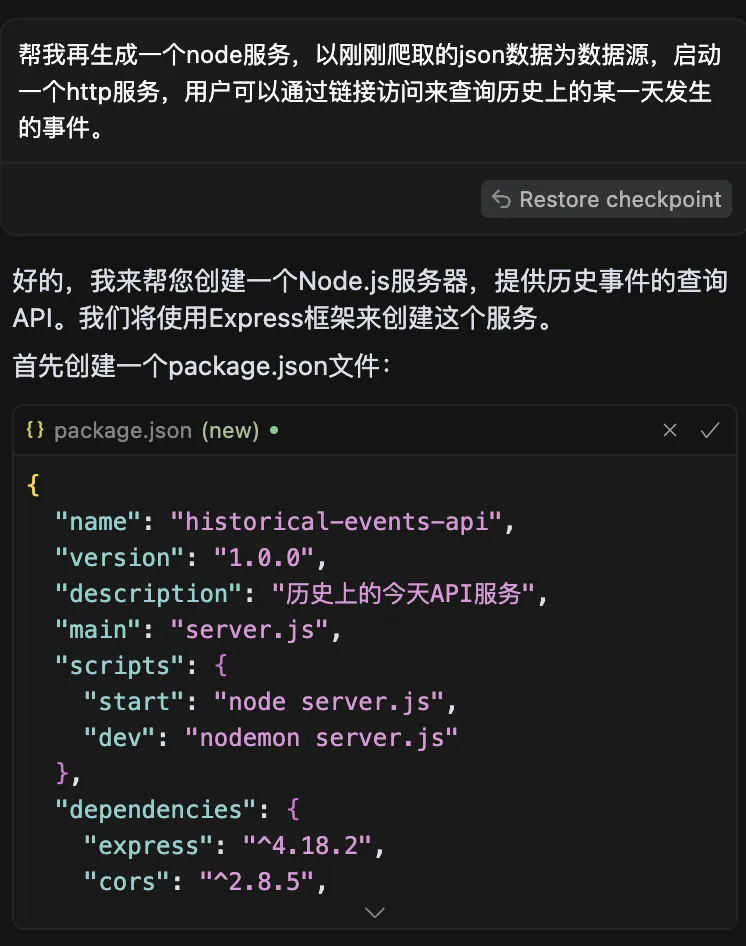Reject package.json changes with X icon
746x946 pixels.
[669, 430]
